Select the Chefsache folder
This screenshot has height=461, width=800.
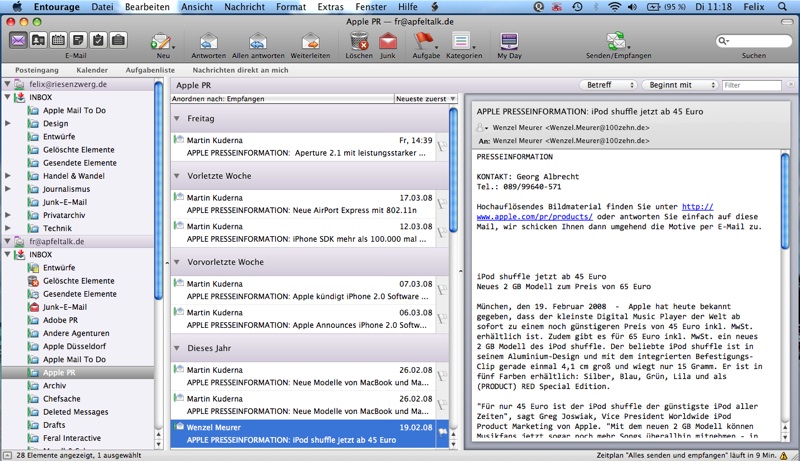click(x=61, y=399)
